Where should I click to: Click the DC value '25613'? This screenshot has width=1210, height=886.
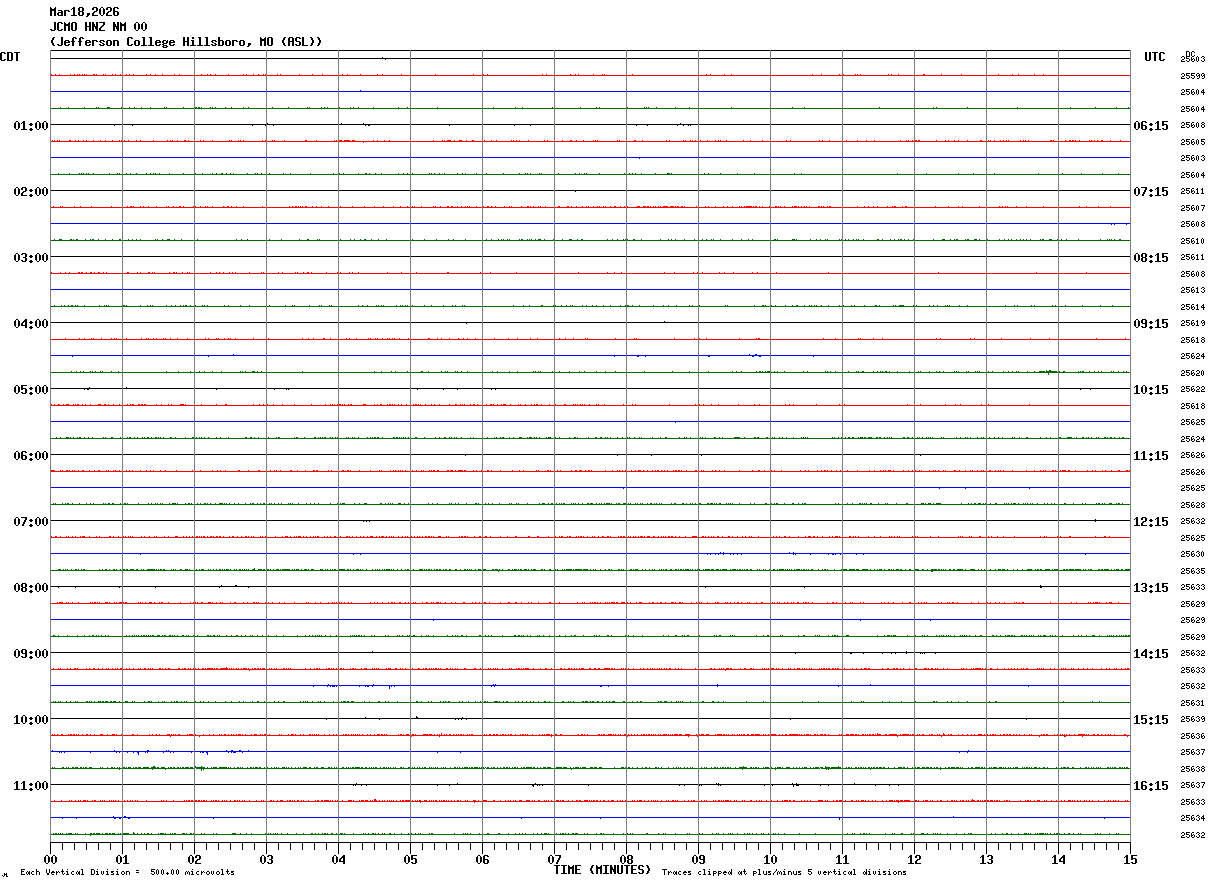pyautogui.click(x=1192, y=290)
